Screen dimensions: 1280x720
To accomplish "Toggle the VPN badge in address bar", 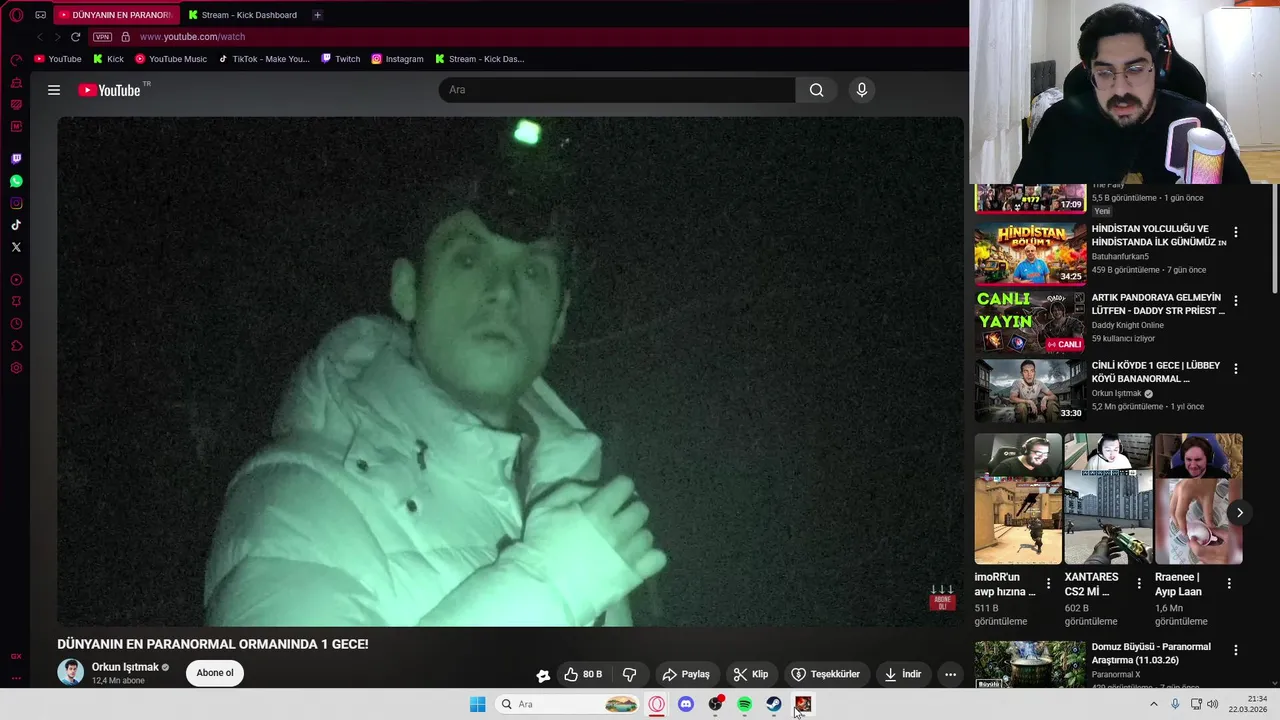I will tap(102, 37).
